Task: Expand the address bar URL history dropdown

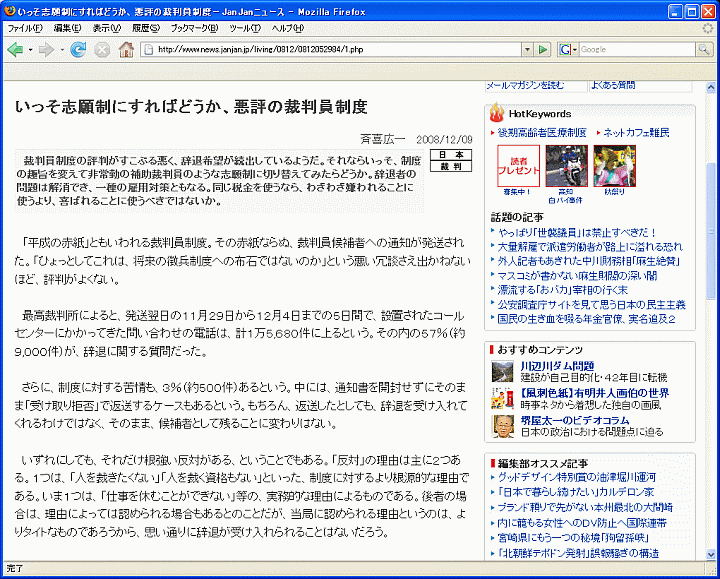Action: click(x=526, y=49)
